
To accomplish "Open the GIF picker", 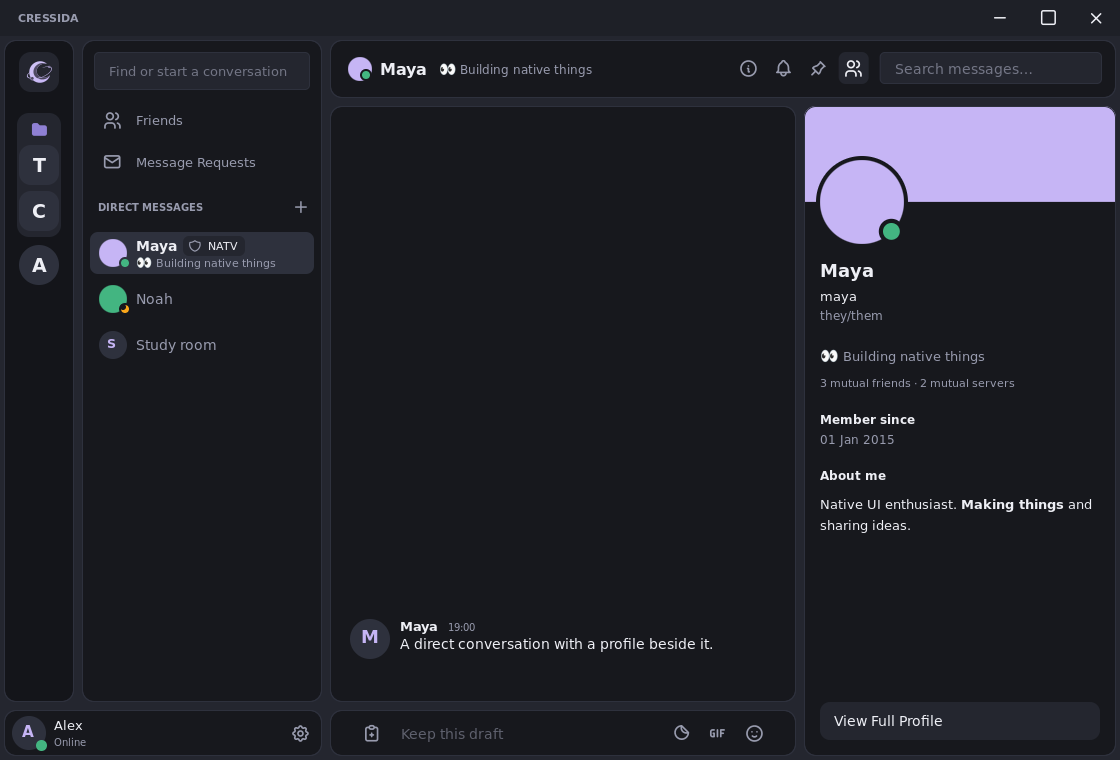I will point(717,734).
